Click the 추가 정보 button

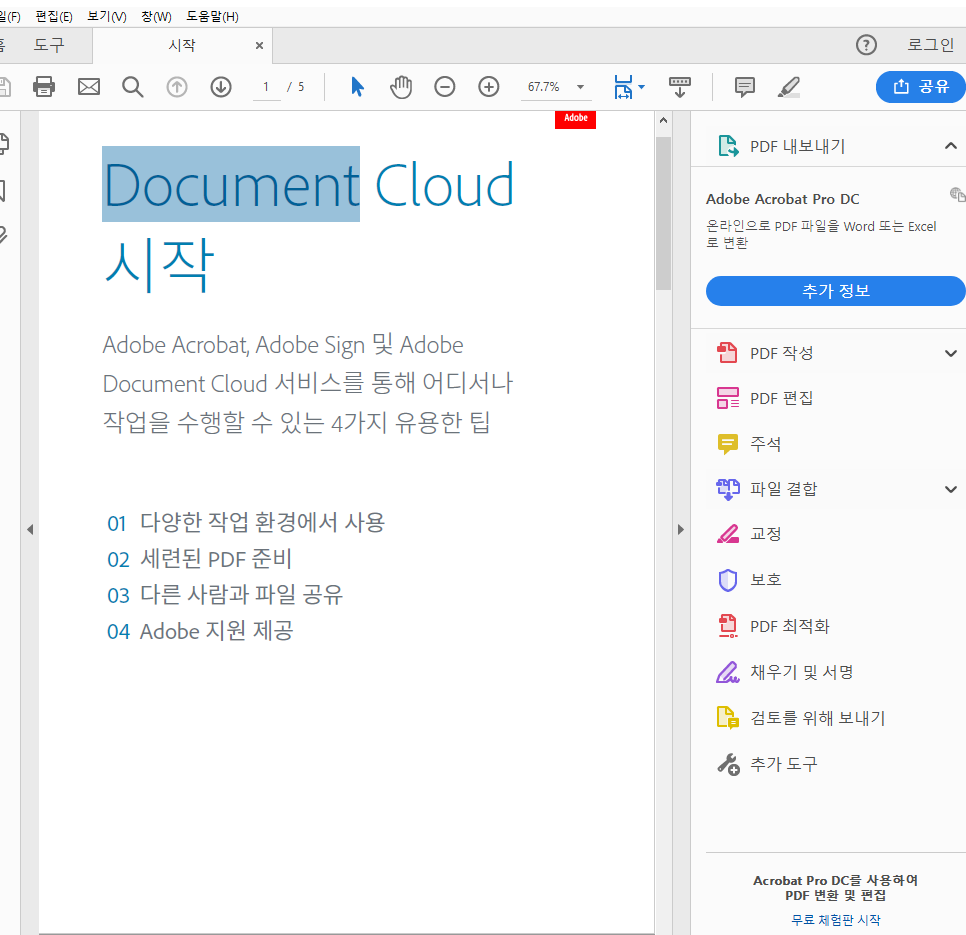coord(835,291)
